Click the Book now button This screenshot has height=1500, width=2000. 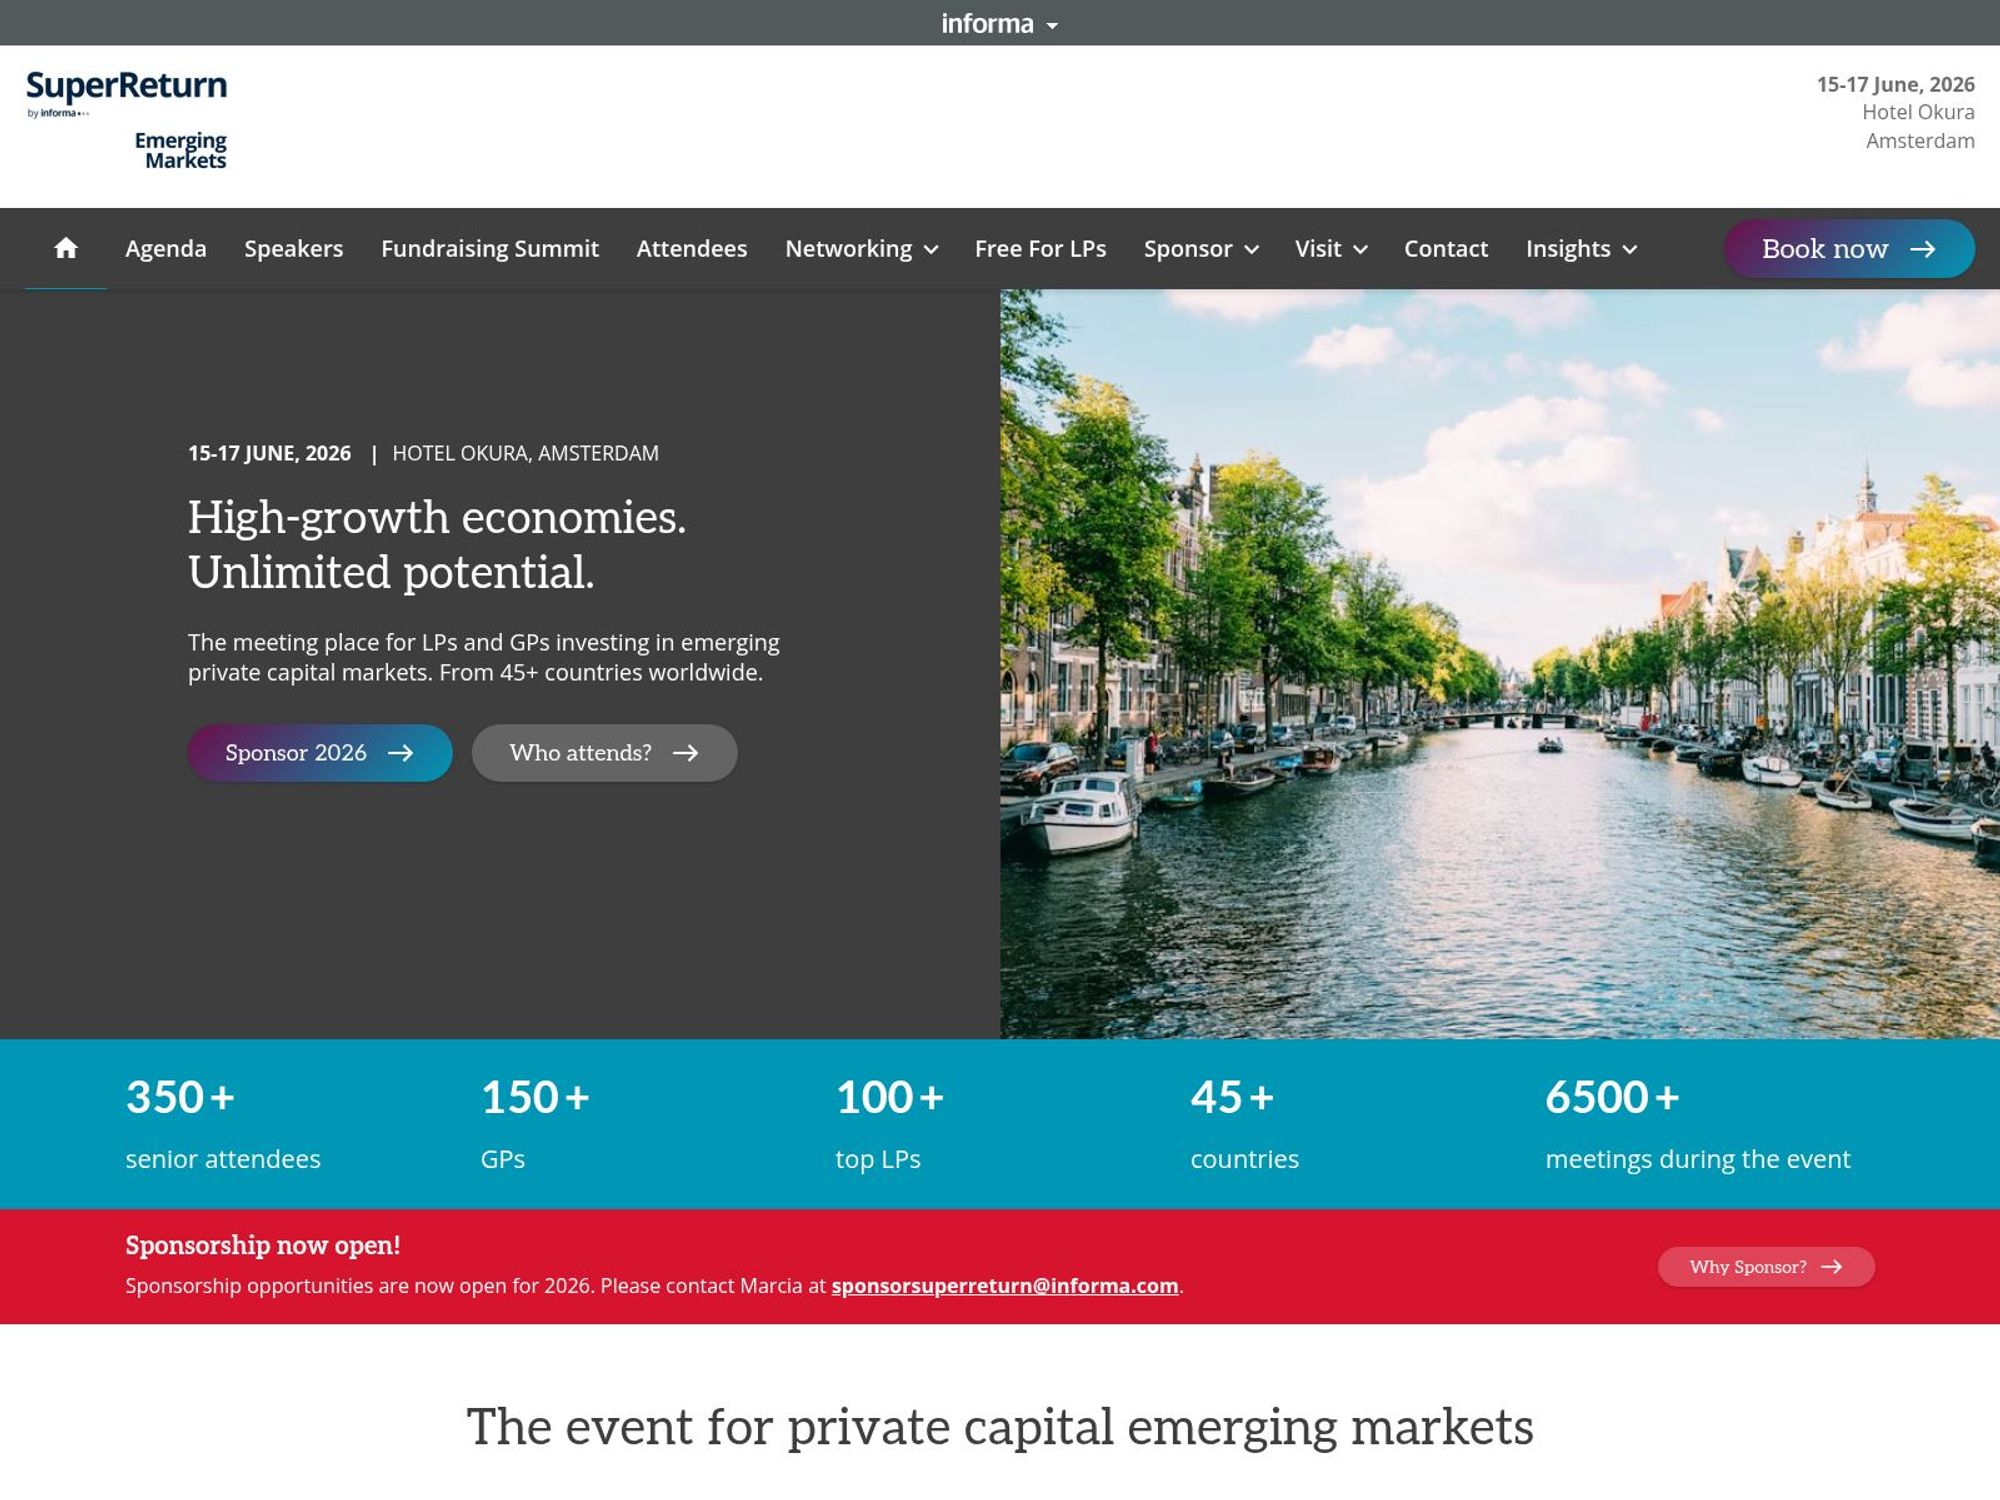pyautogui.click(x=1849, y=249)
